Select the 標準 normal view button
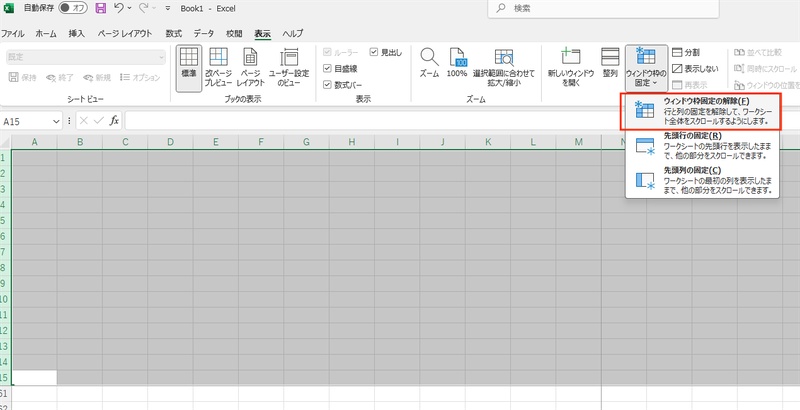 pos(189,68)
